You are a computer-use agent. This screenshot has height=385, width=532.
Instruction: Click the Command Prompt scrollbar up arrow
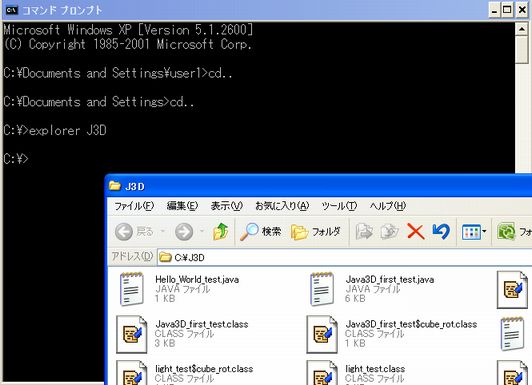[522, 29]
